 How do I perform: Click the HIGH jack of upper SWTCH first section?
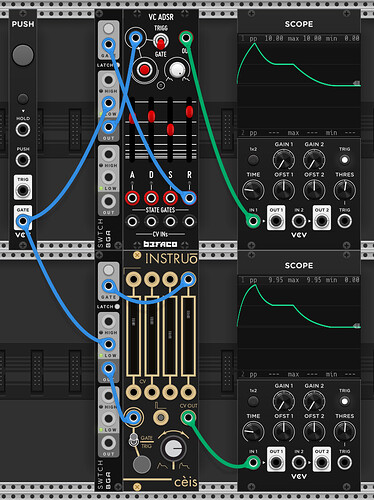coord(108,80)
